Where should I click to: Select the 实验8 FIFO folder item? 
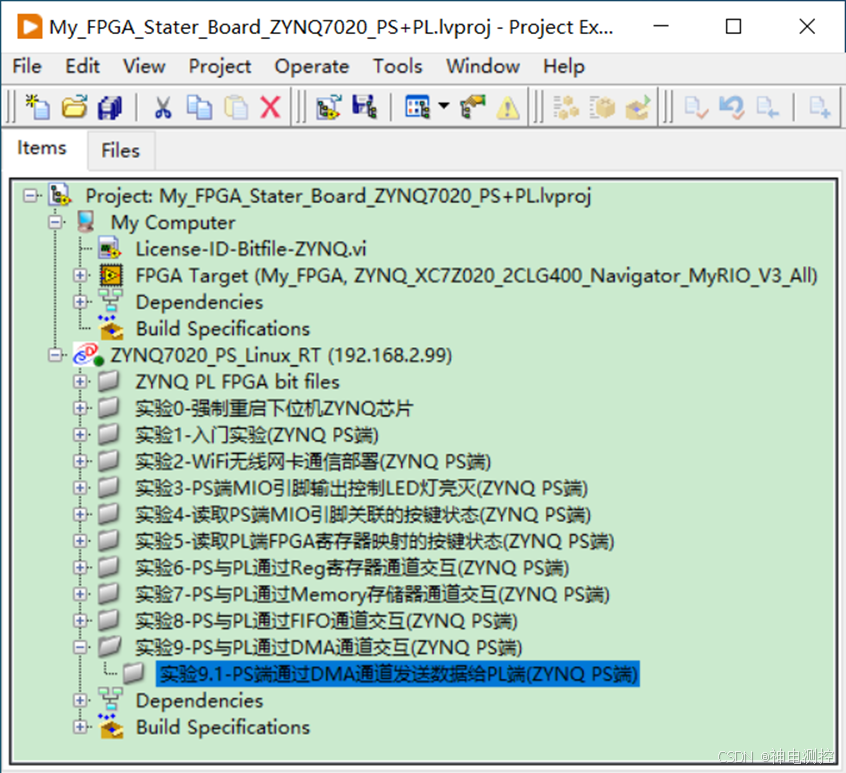[x=326, y=621]
